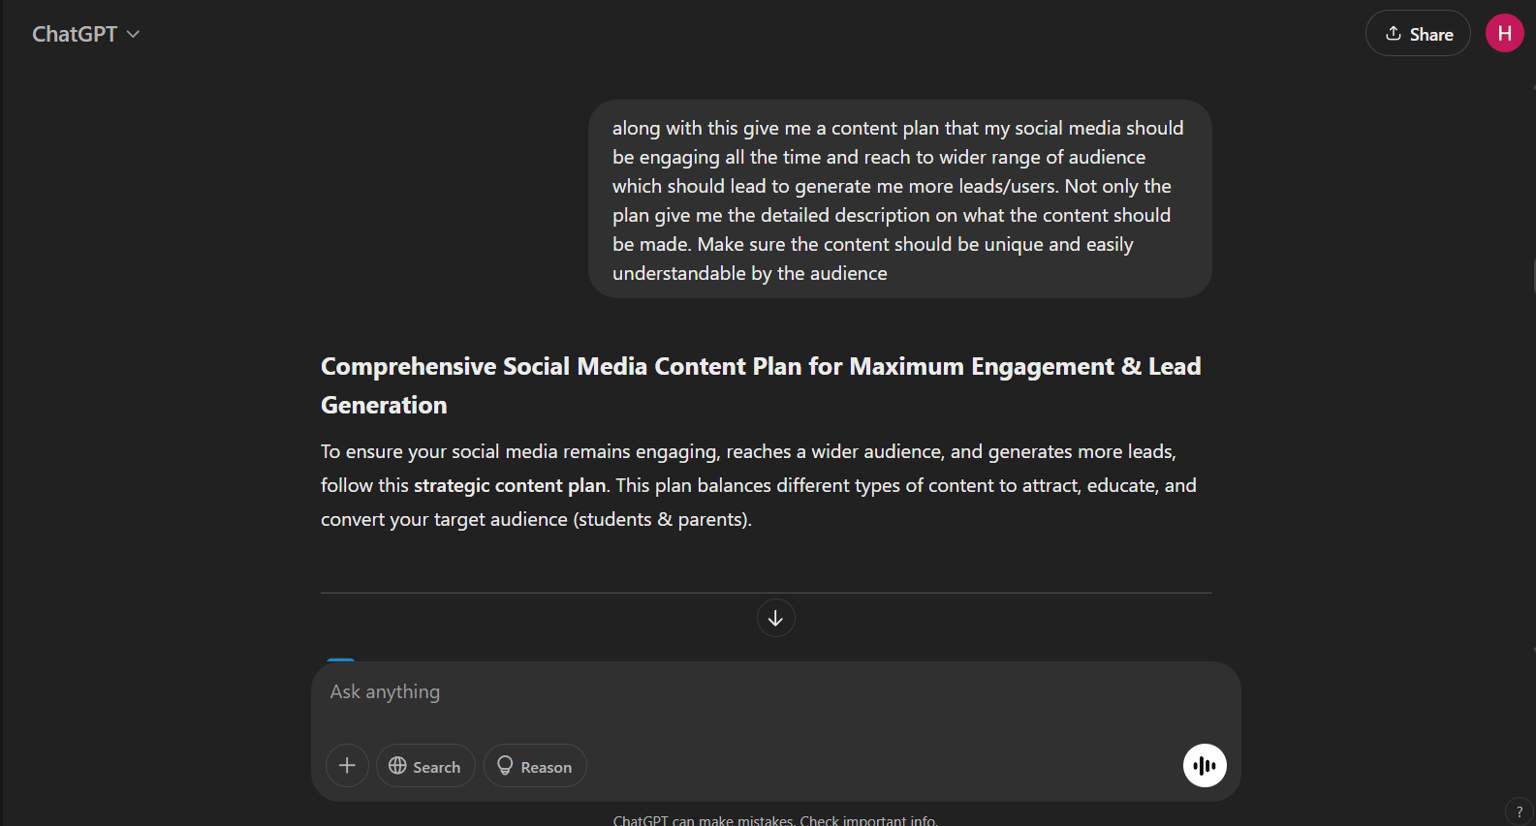Open the help question mark button

click(1519, 812)
